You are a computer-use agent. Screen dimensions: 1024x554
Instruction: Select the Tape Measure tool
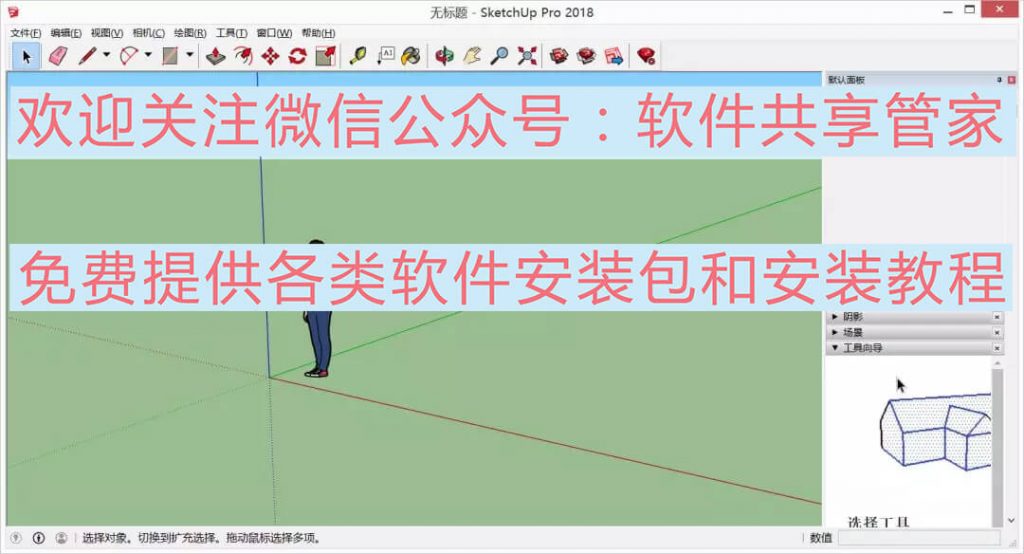click(x=357, y=56)
